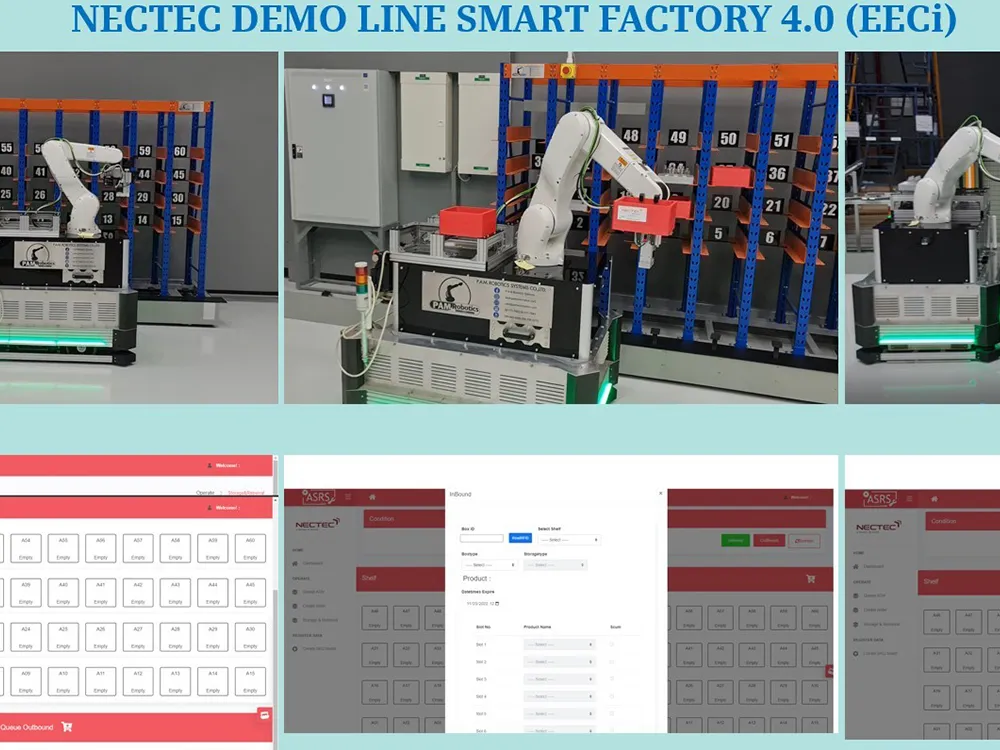Viewport: 1000px width, 750px height.
Task: Click the NECTEC logo in the InBound screenshot sidebar
Action: tap(317, 524)
